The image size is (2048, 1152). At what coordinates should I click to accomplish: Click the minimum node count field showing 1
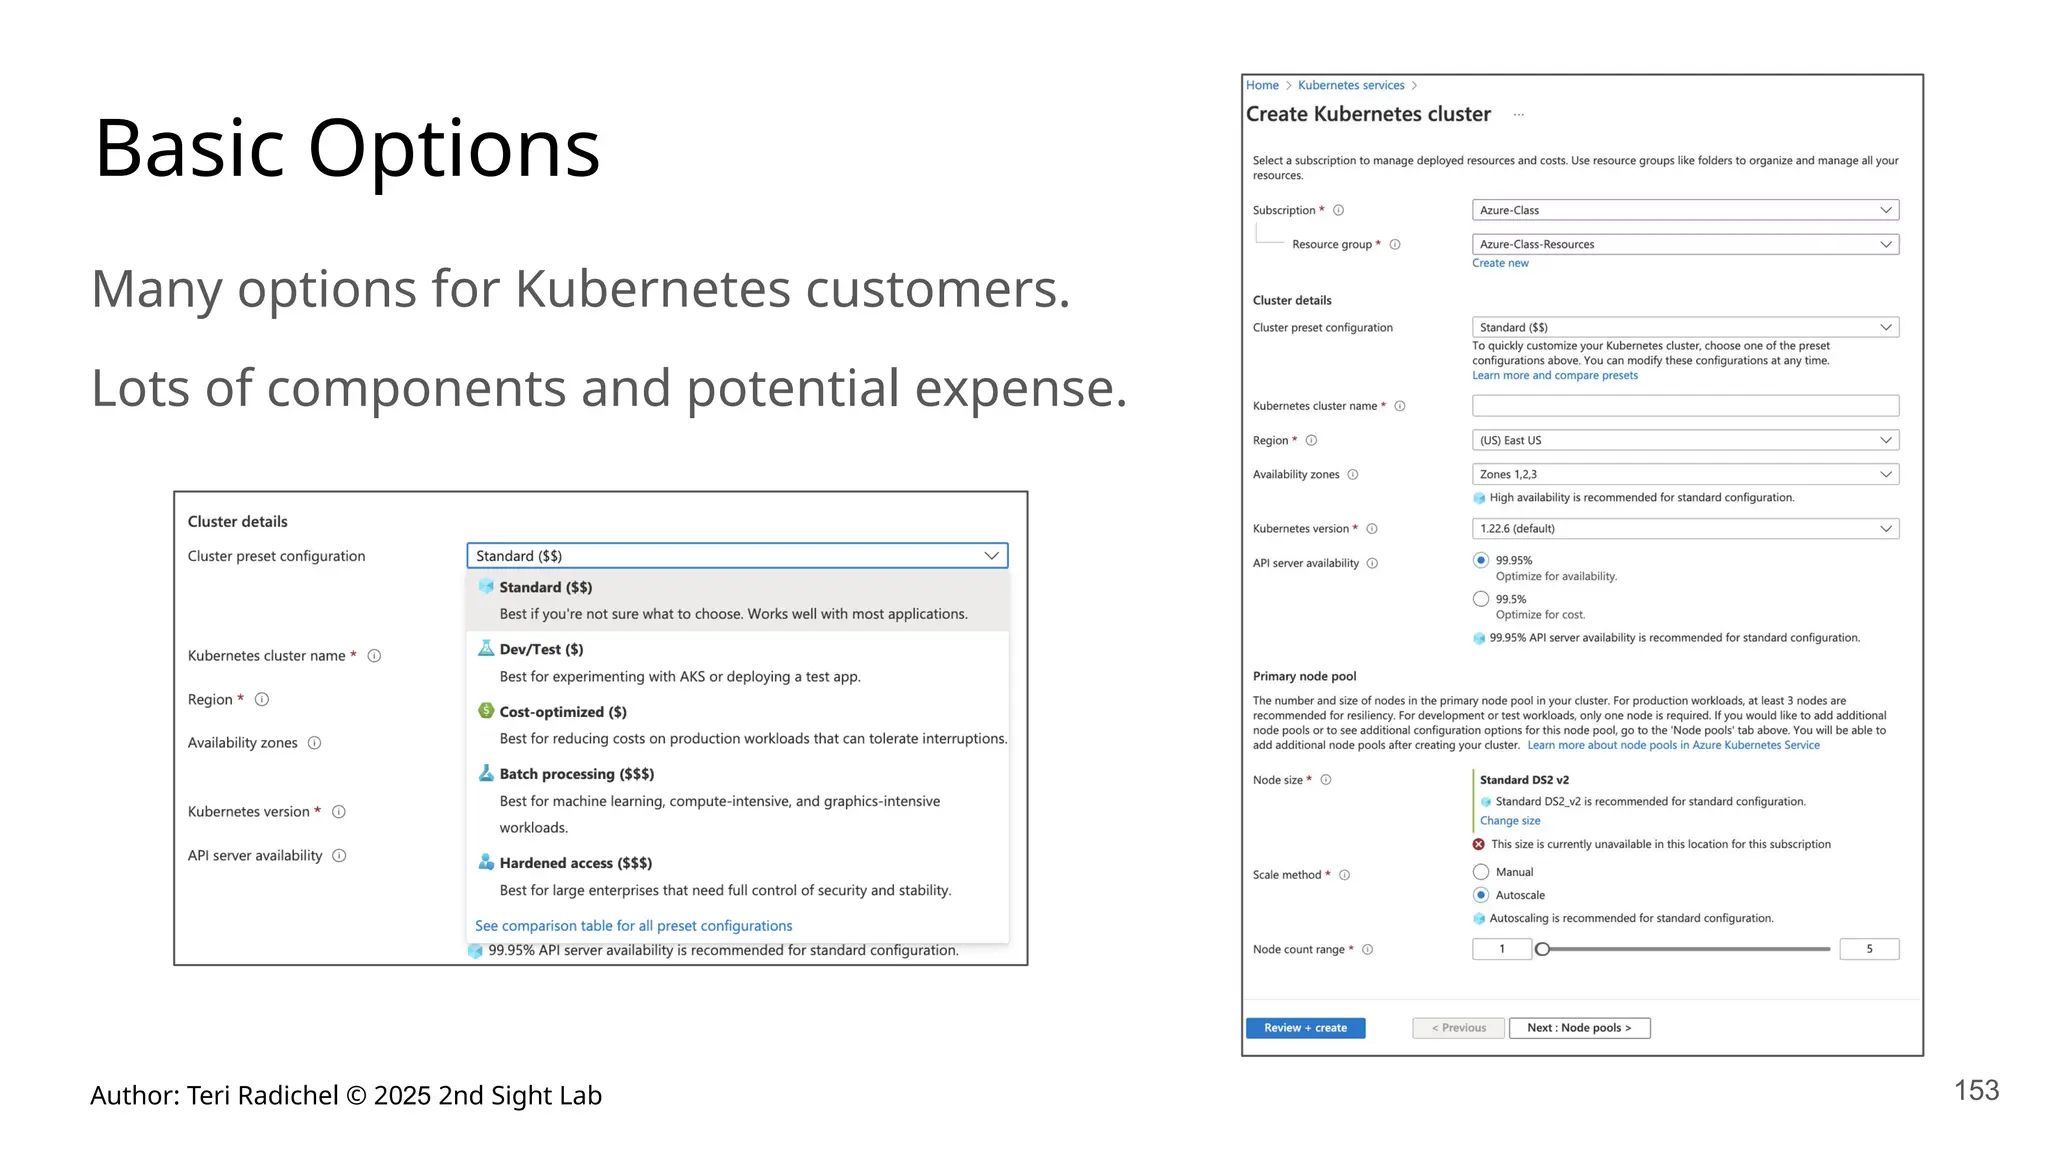click(1502, 949)
